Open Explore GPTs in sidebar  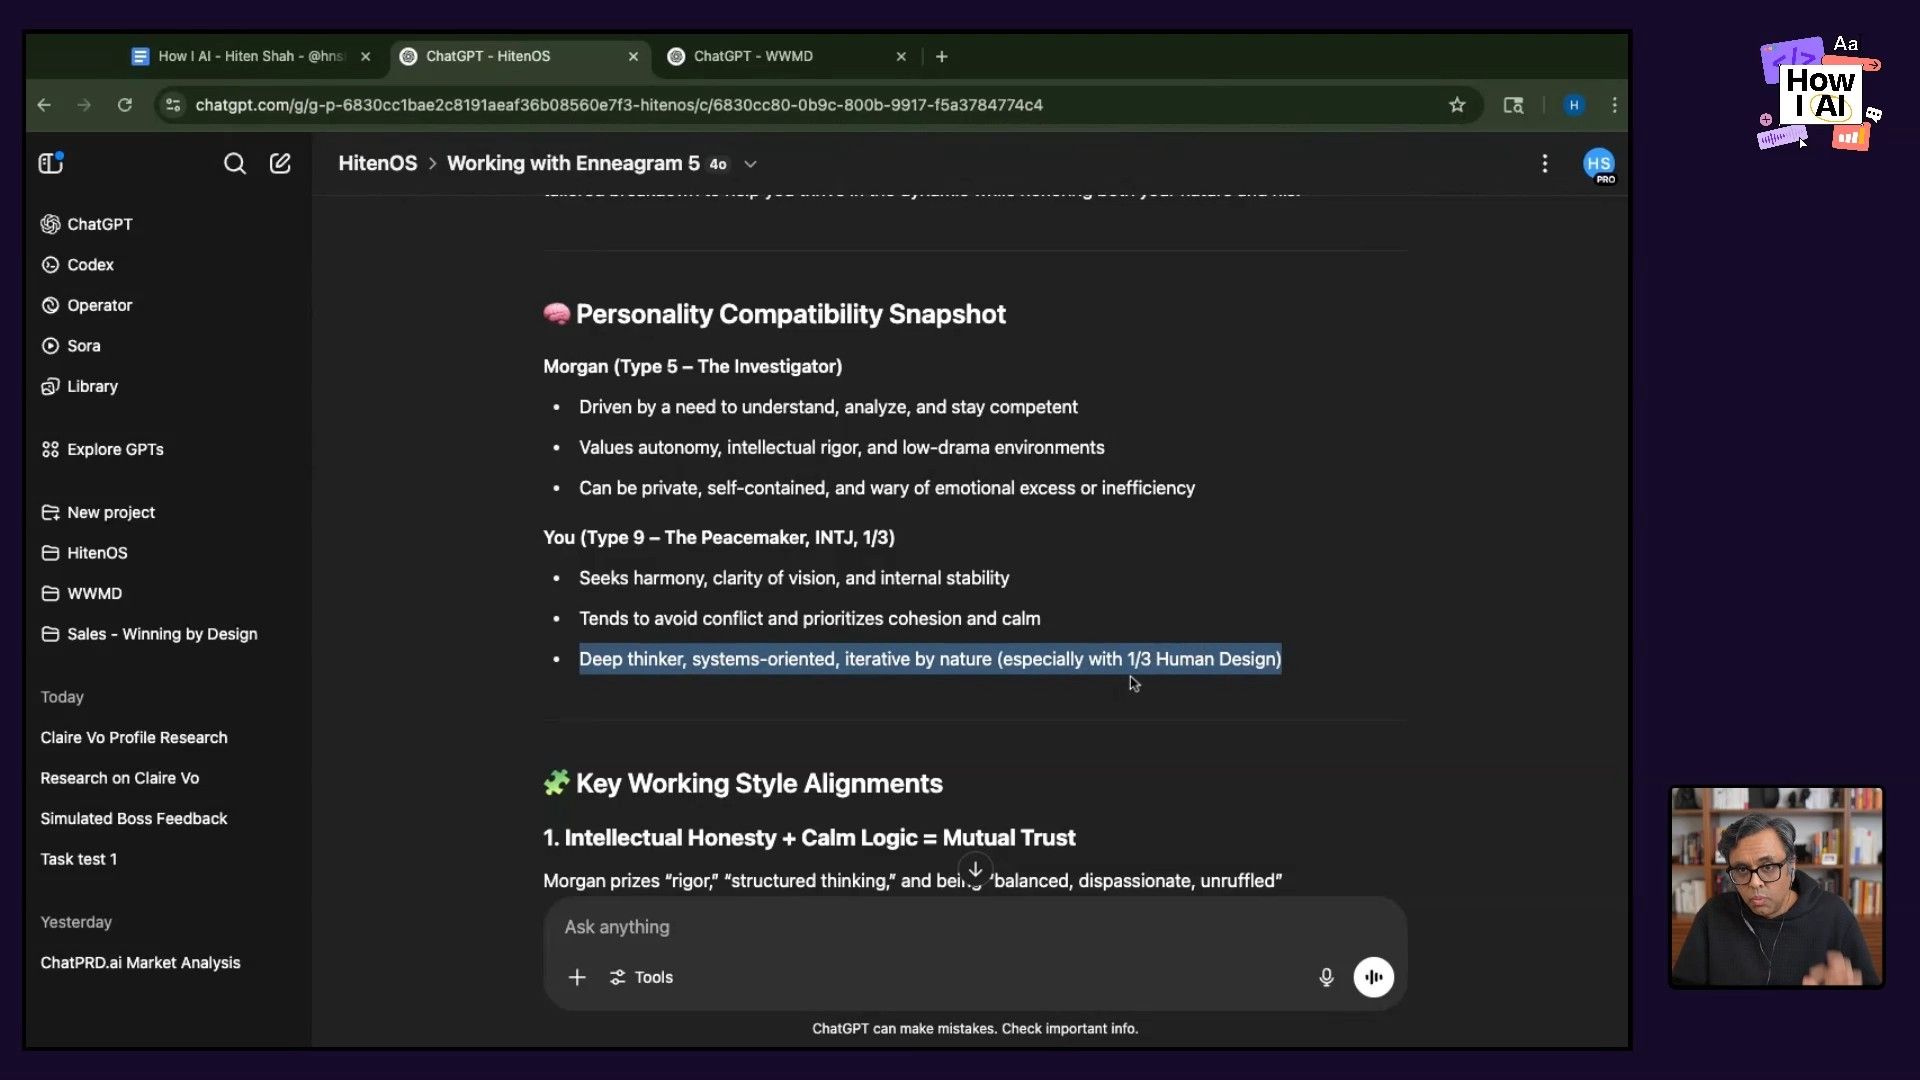(103, 449)
